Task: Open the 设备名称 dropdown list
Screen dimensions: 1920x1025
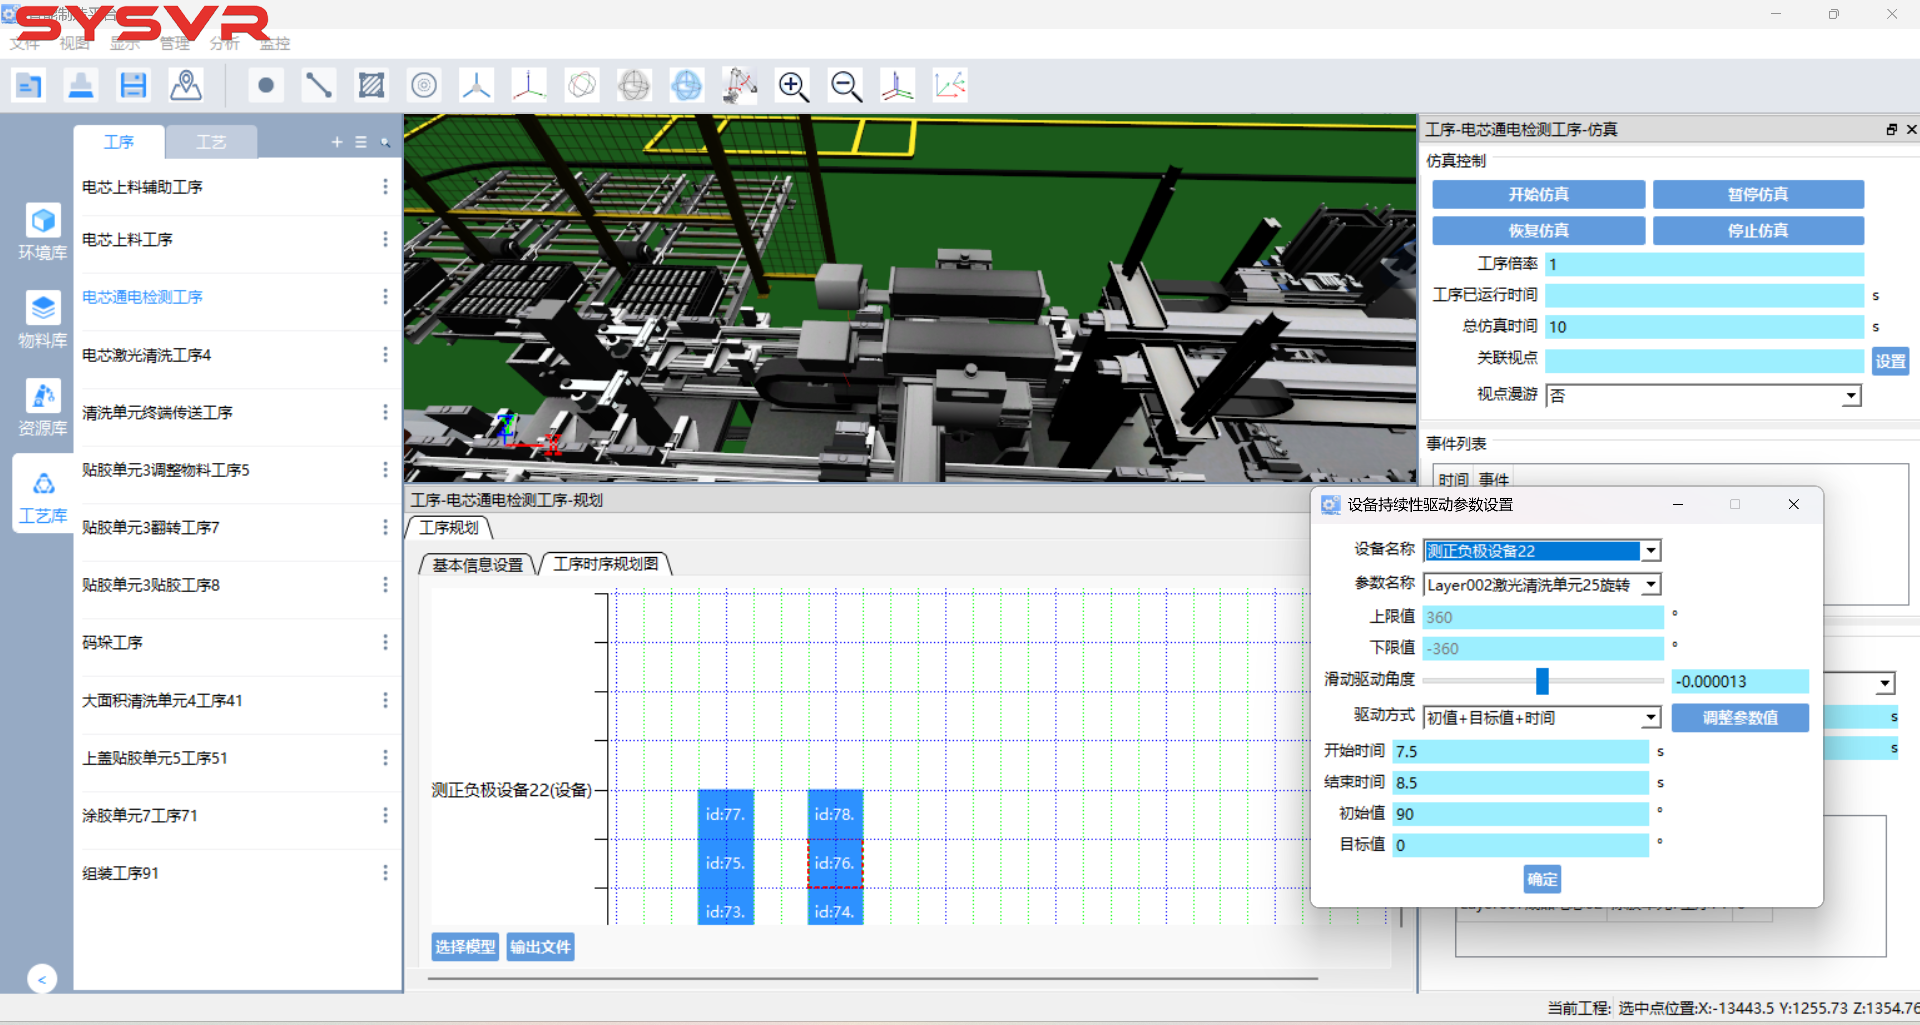Action: pyautogui.click(x=1651, y=551)
